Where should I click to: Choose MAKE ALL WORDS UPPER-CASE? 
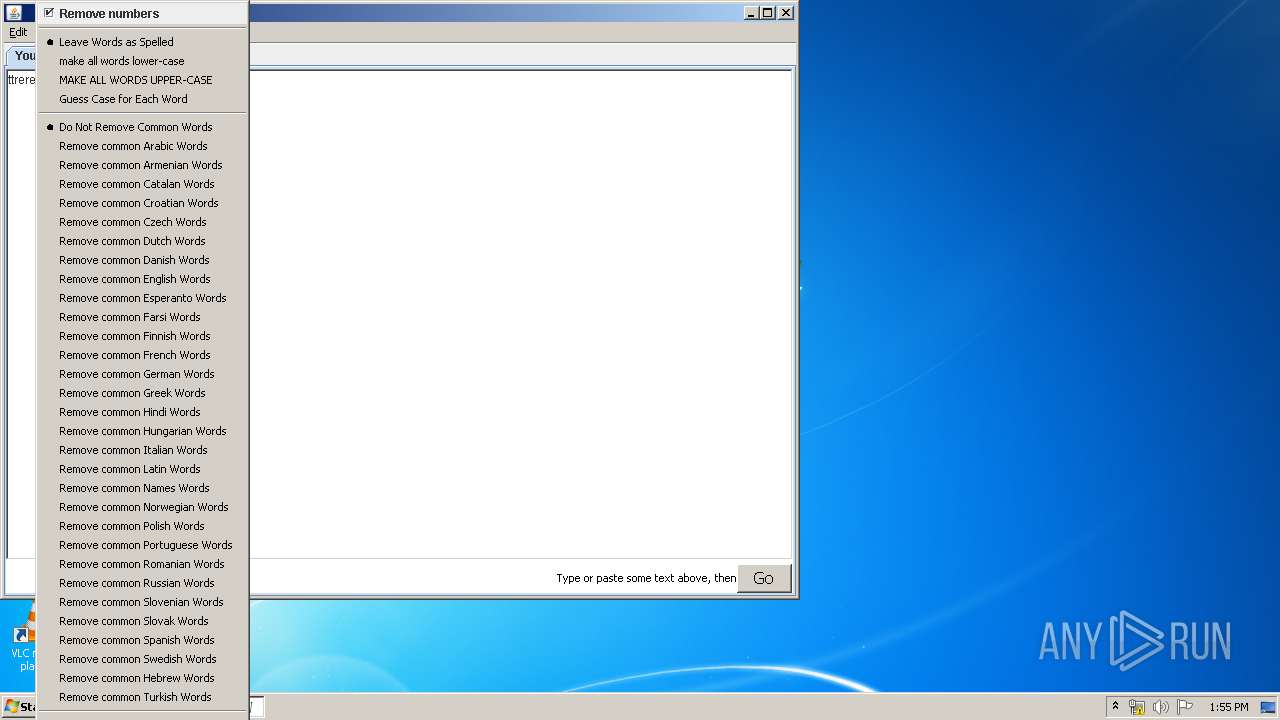143,80
